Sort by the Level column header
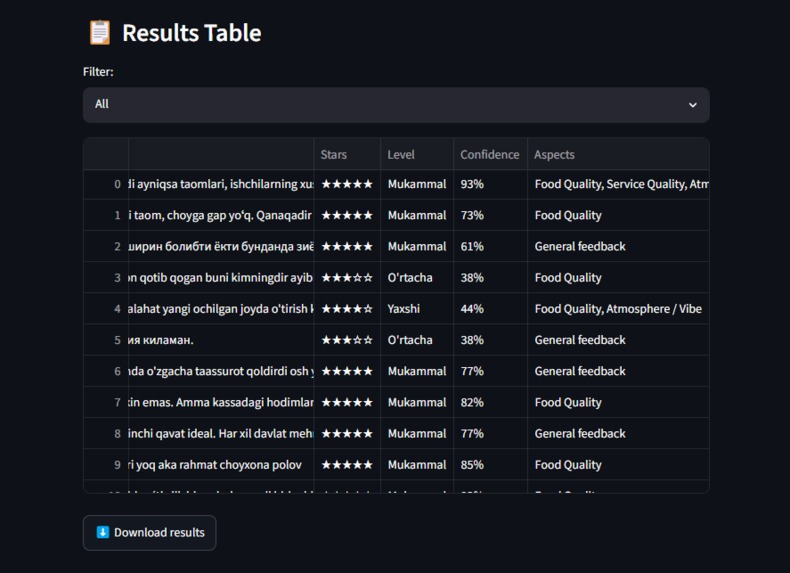The image size is (790, 573). [x=417, y=155]
